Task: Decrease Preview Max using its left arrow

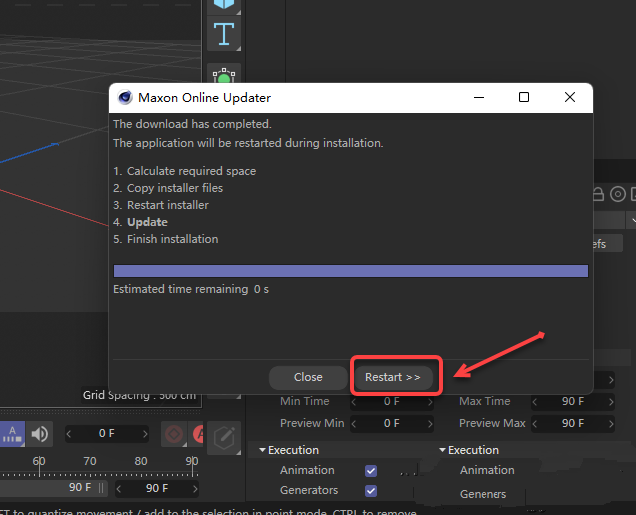Action: pyautogui.click(x=535, y=424)
